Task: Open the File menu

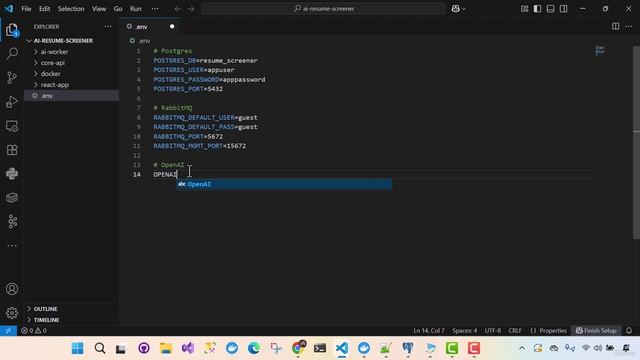Action: [x=26, y=9]
